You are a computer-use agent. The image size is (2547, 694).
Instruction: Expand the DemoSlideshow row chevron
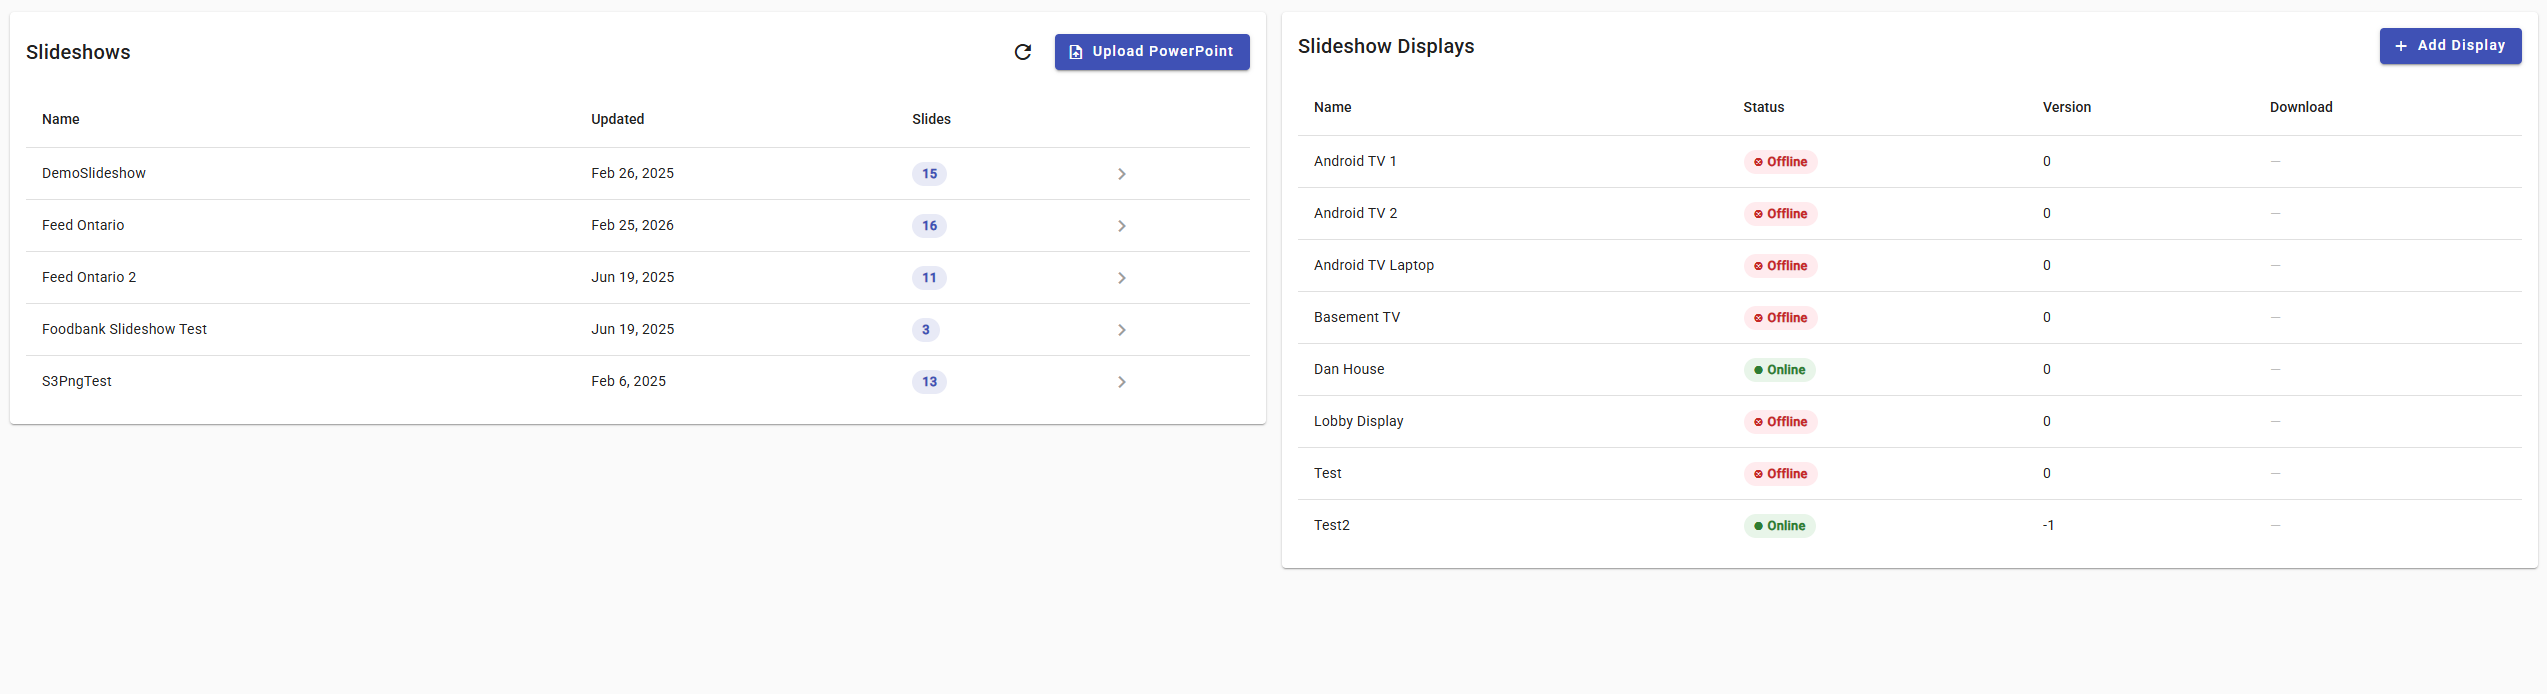(1121, 174)
